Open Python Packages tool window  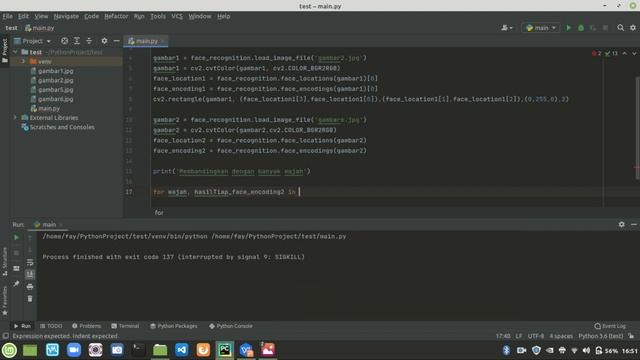pos(173,326)
